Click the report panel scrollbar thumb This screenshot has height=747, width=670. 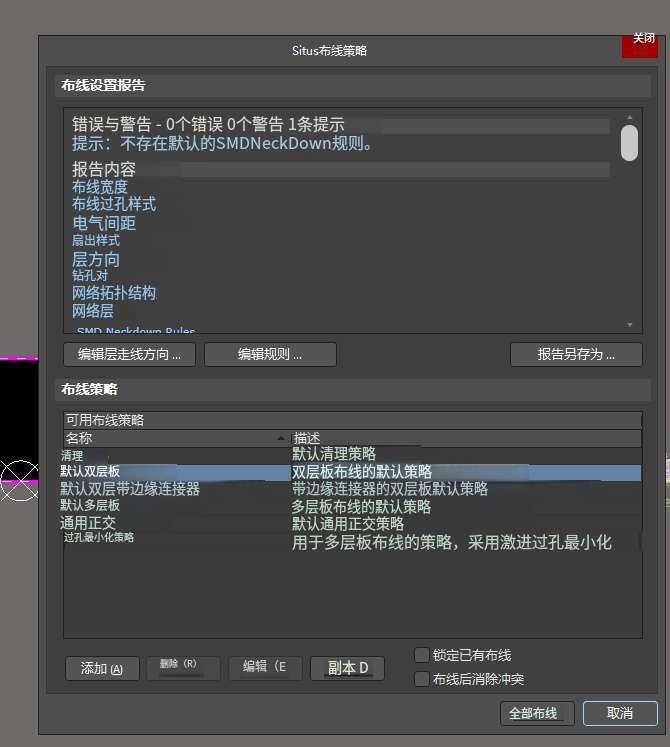point(629,143)
